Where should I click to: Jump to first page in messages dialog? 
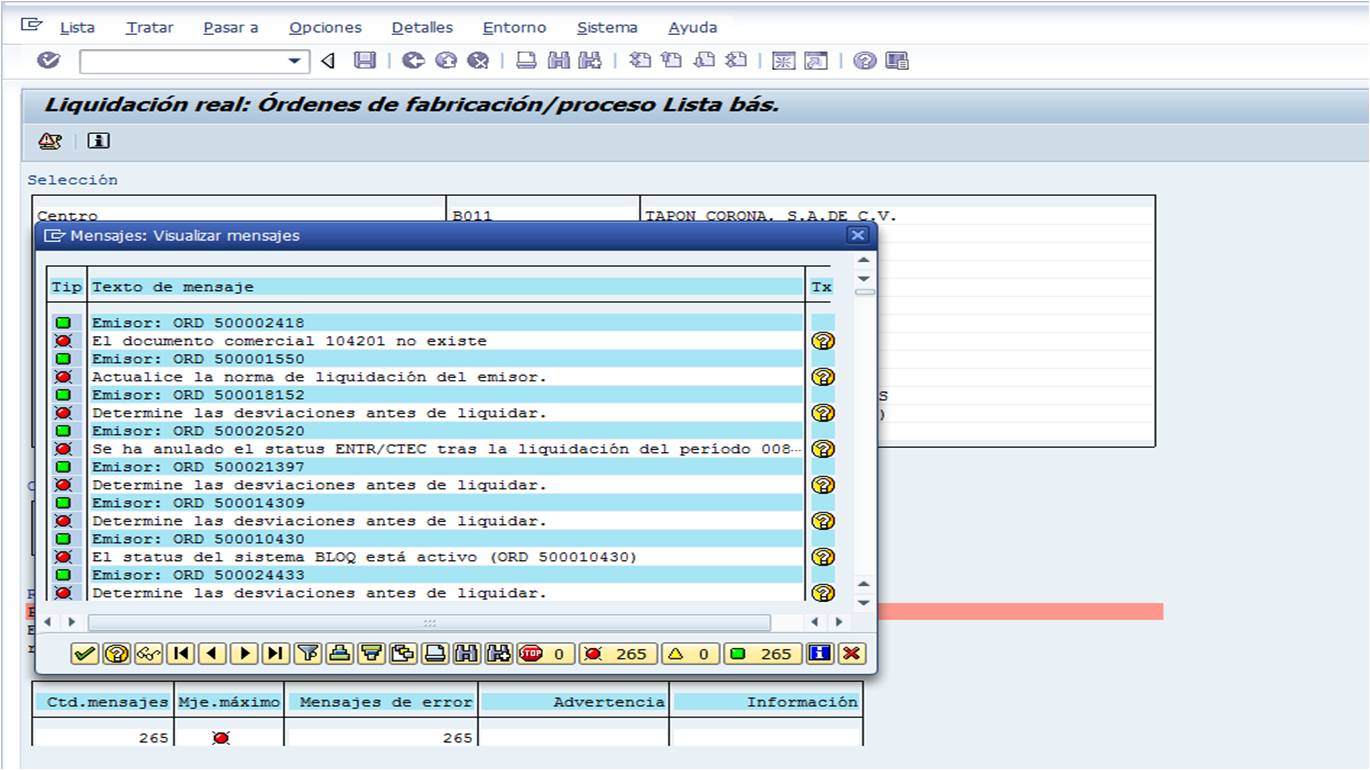tap(181, 654)
